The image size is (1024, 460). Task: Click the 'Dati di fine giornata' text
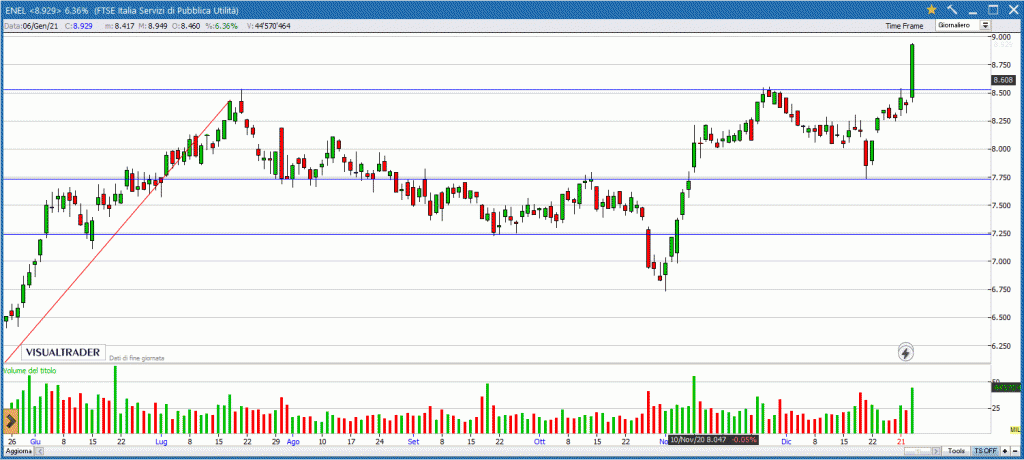tap(137, 358)
